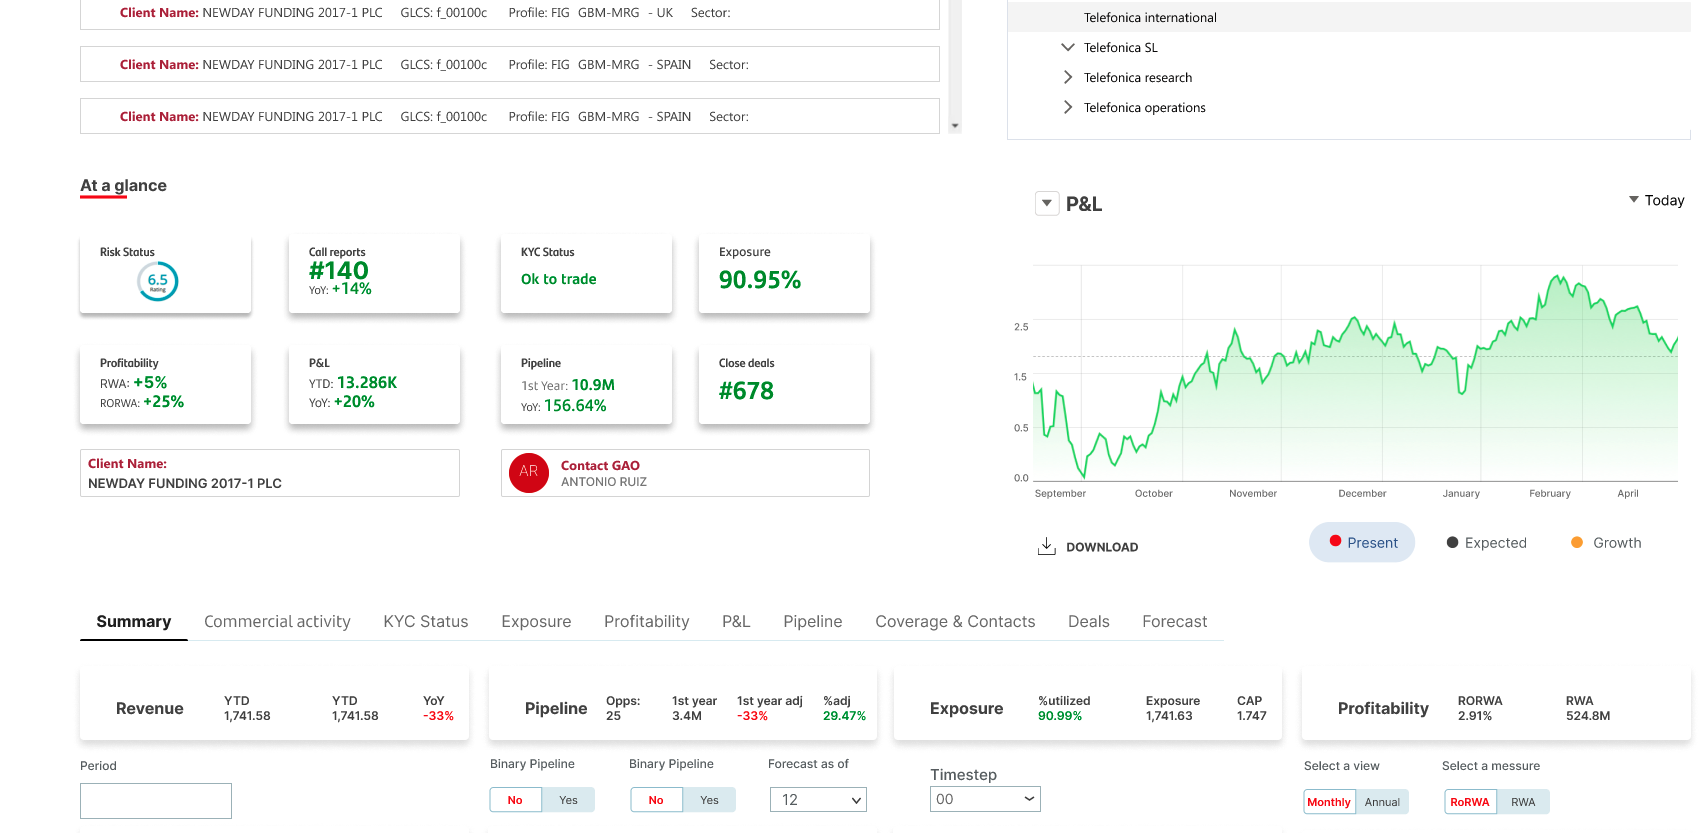Click ANTONIO RUIZ contact name

click(x=604, y=482)
